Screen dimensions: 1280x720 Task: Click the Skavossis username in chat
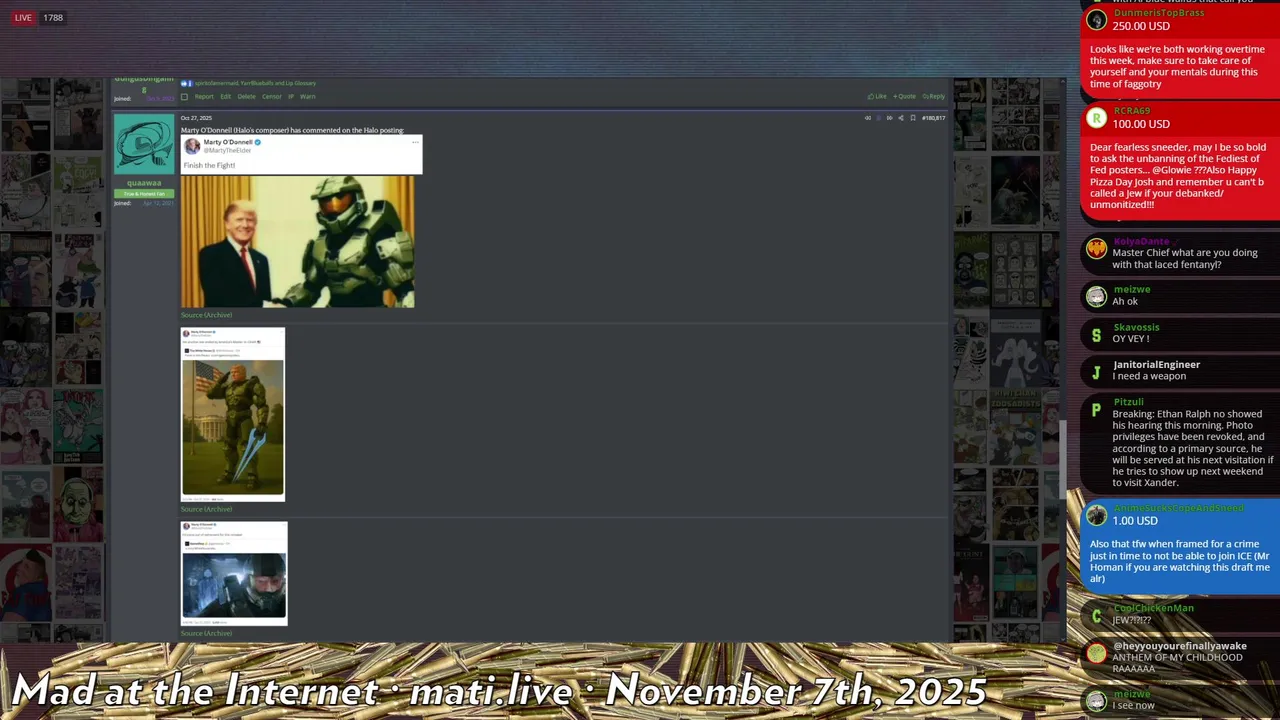(x=1136, y=327)
